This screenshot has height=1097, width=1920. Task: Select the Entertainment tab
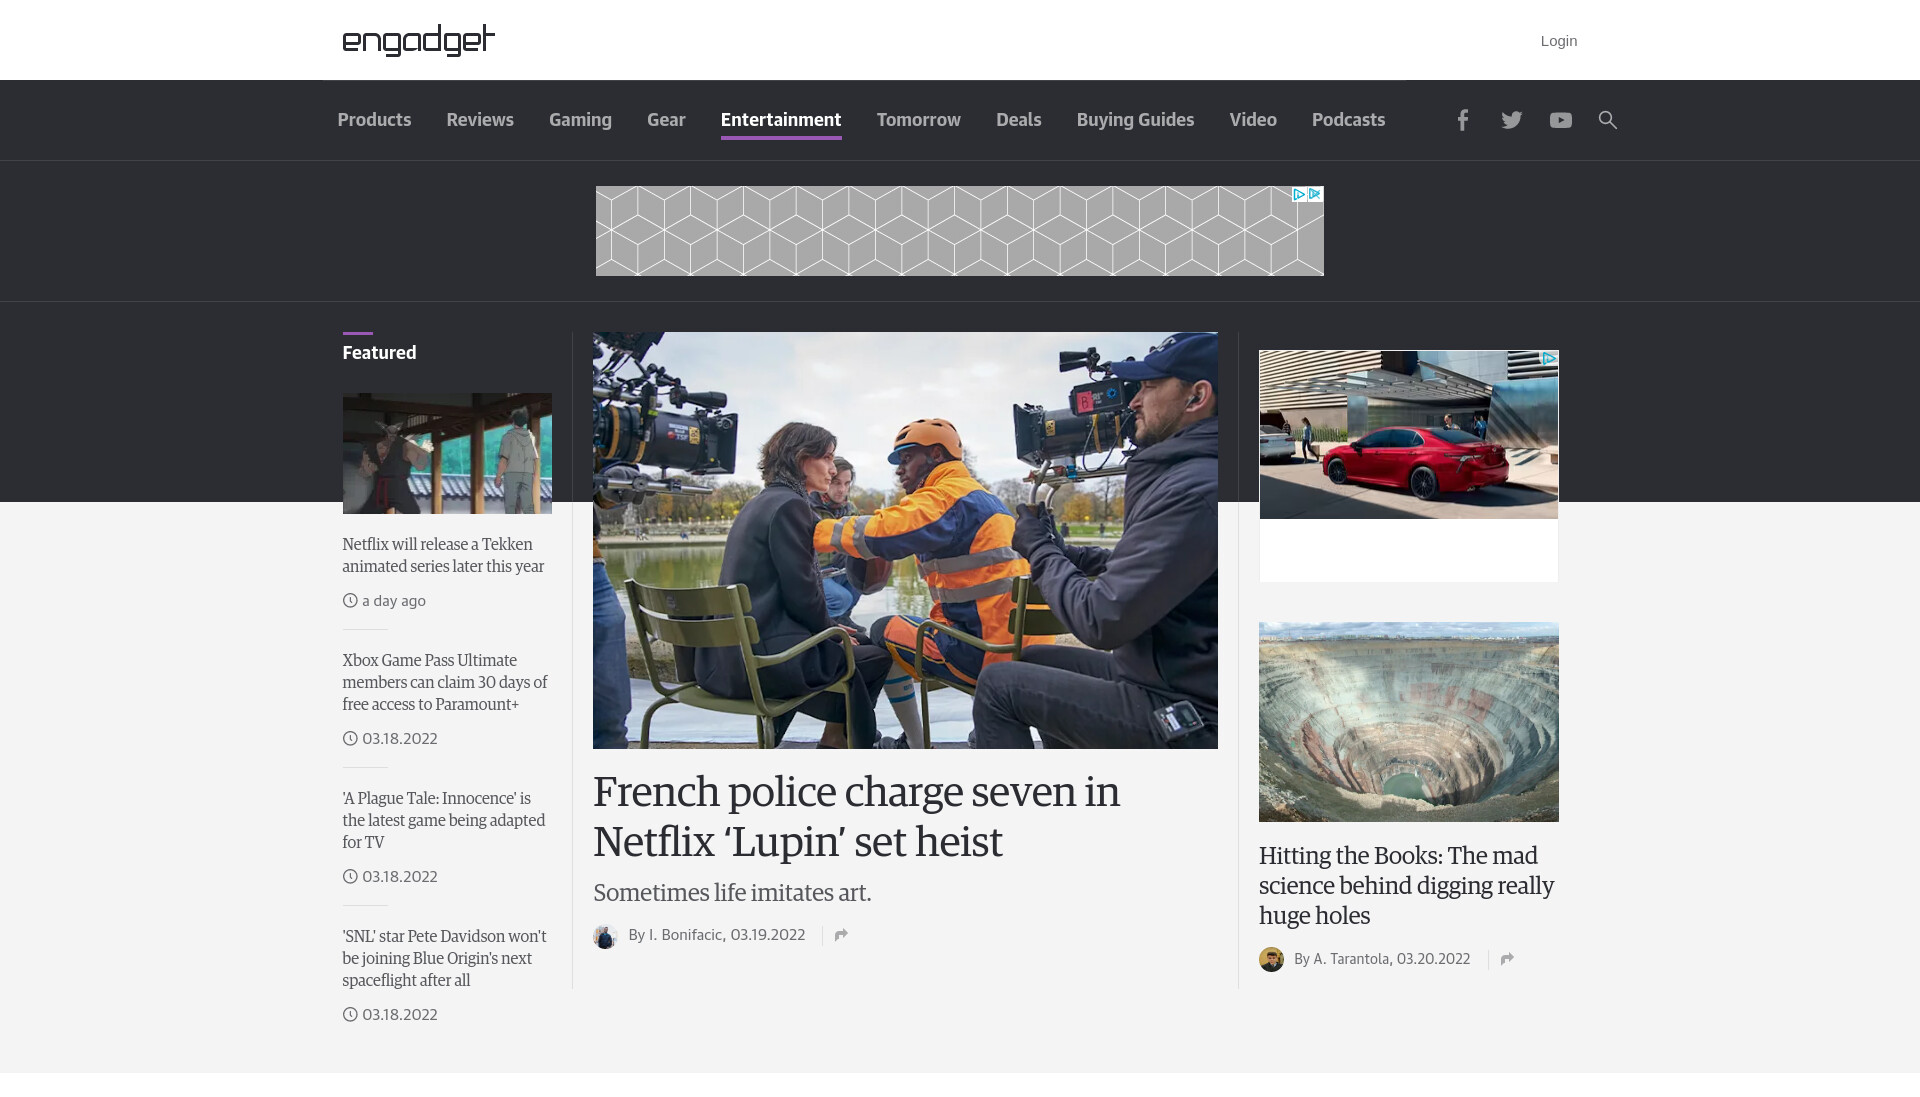781,120
